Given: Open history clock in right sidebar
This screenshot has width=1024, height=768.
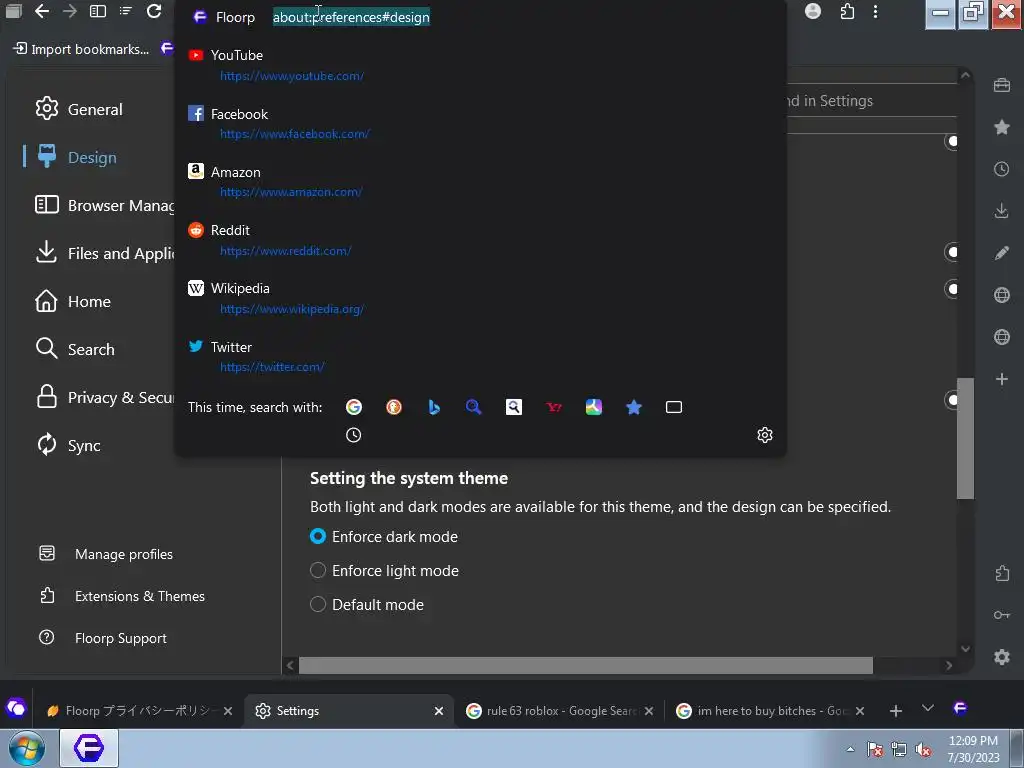Looking at the screenshot, I should (1002, 169).
